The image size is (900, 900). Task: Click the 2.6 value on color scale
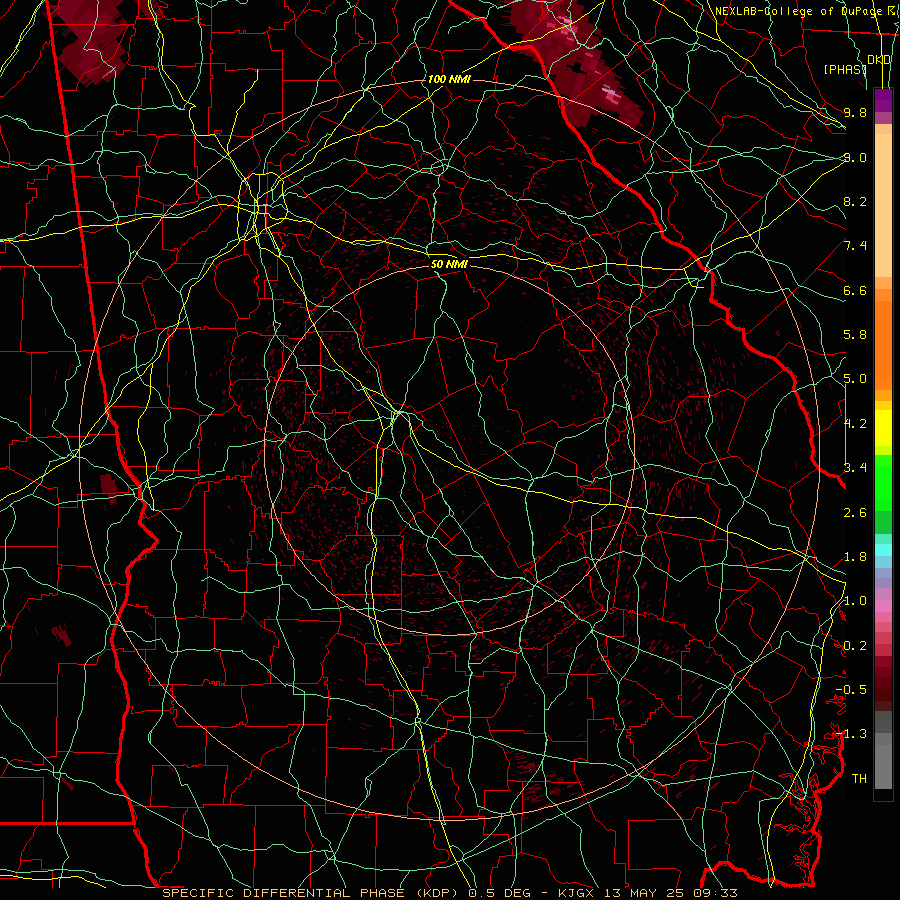click(855, 513)
